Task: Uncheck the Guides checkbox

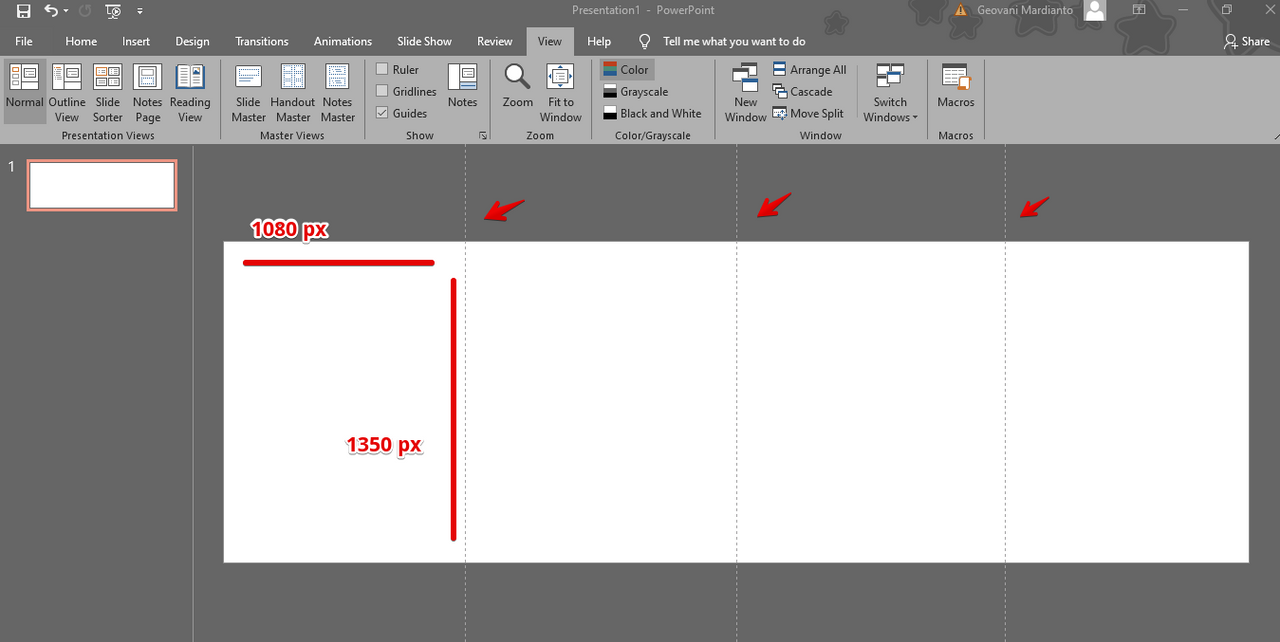Action: (382, 113)
